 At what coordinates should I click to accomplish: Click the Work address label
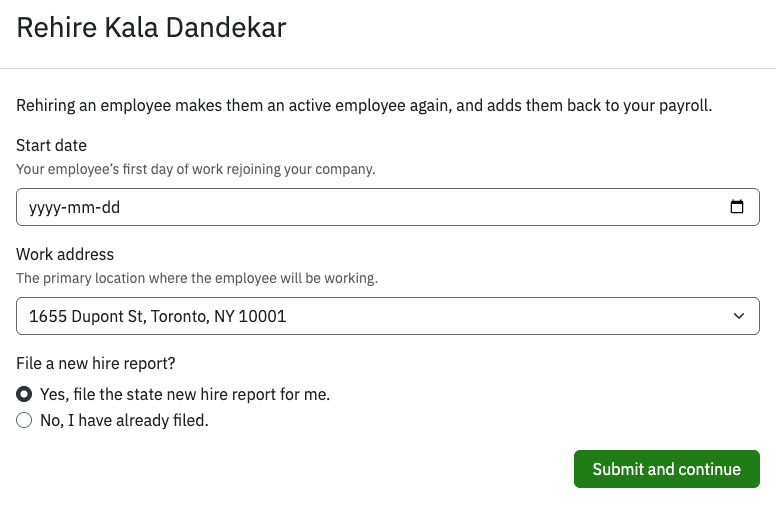pyautogui.click(x=65, y=255)
